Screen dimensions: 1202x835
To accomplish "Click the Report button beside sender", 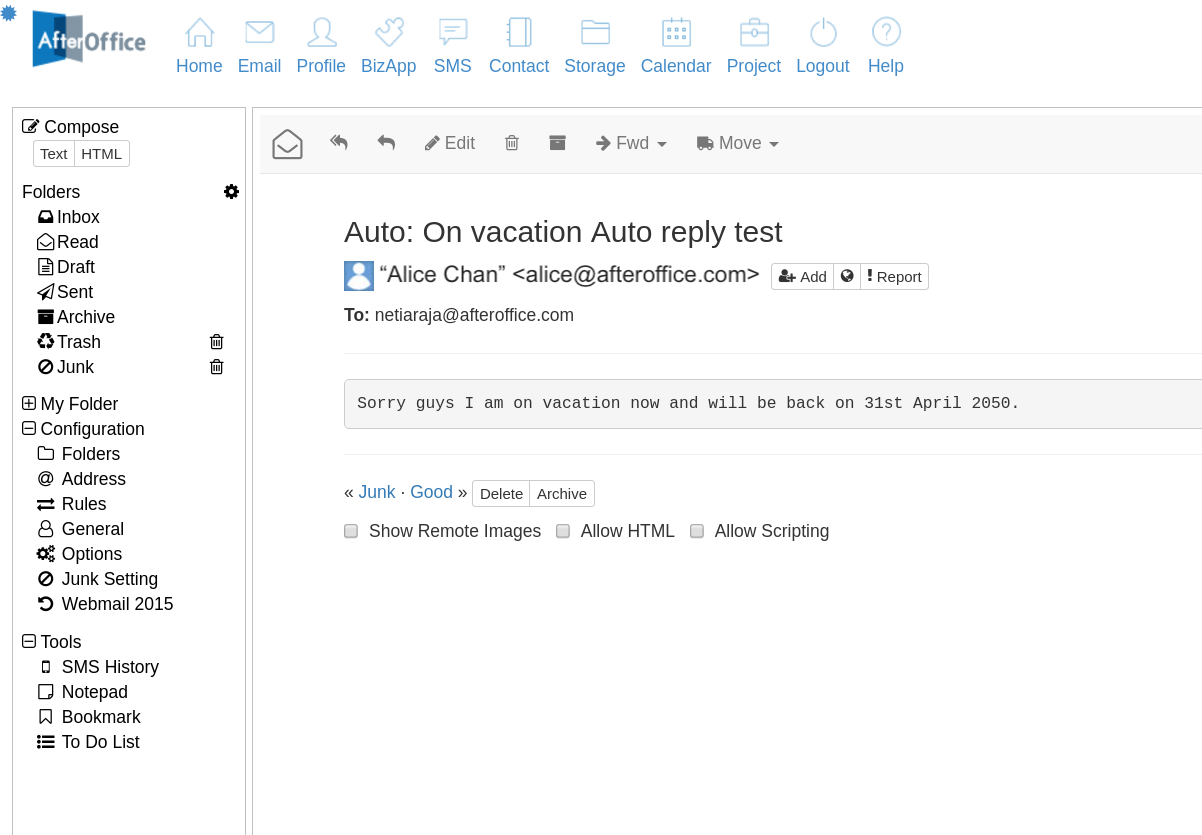I will pyautogui.click(x=894, y=276).
